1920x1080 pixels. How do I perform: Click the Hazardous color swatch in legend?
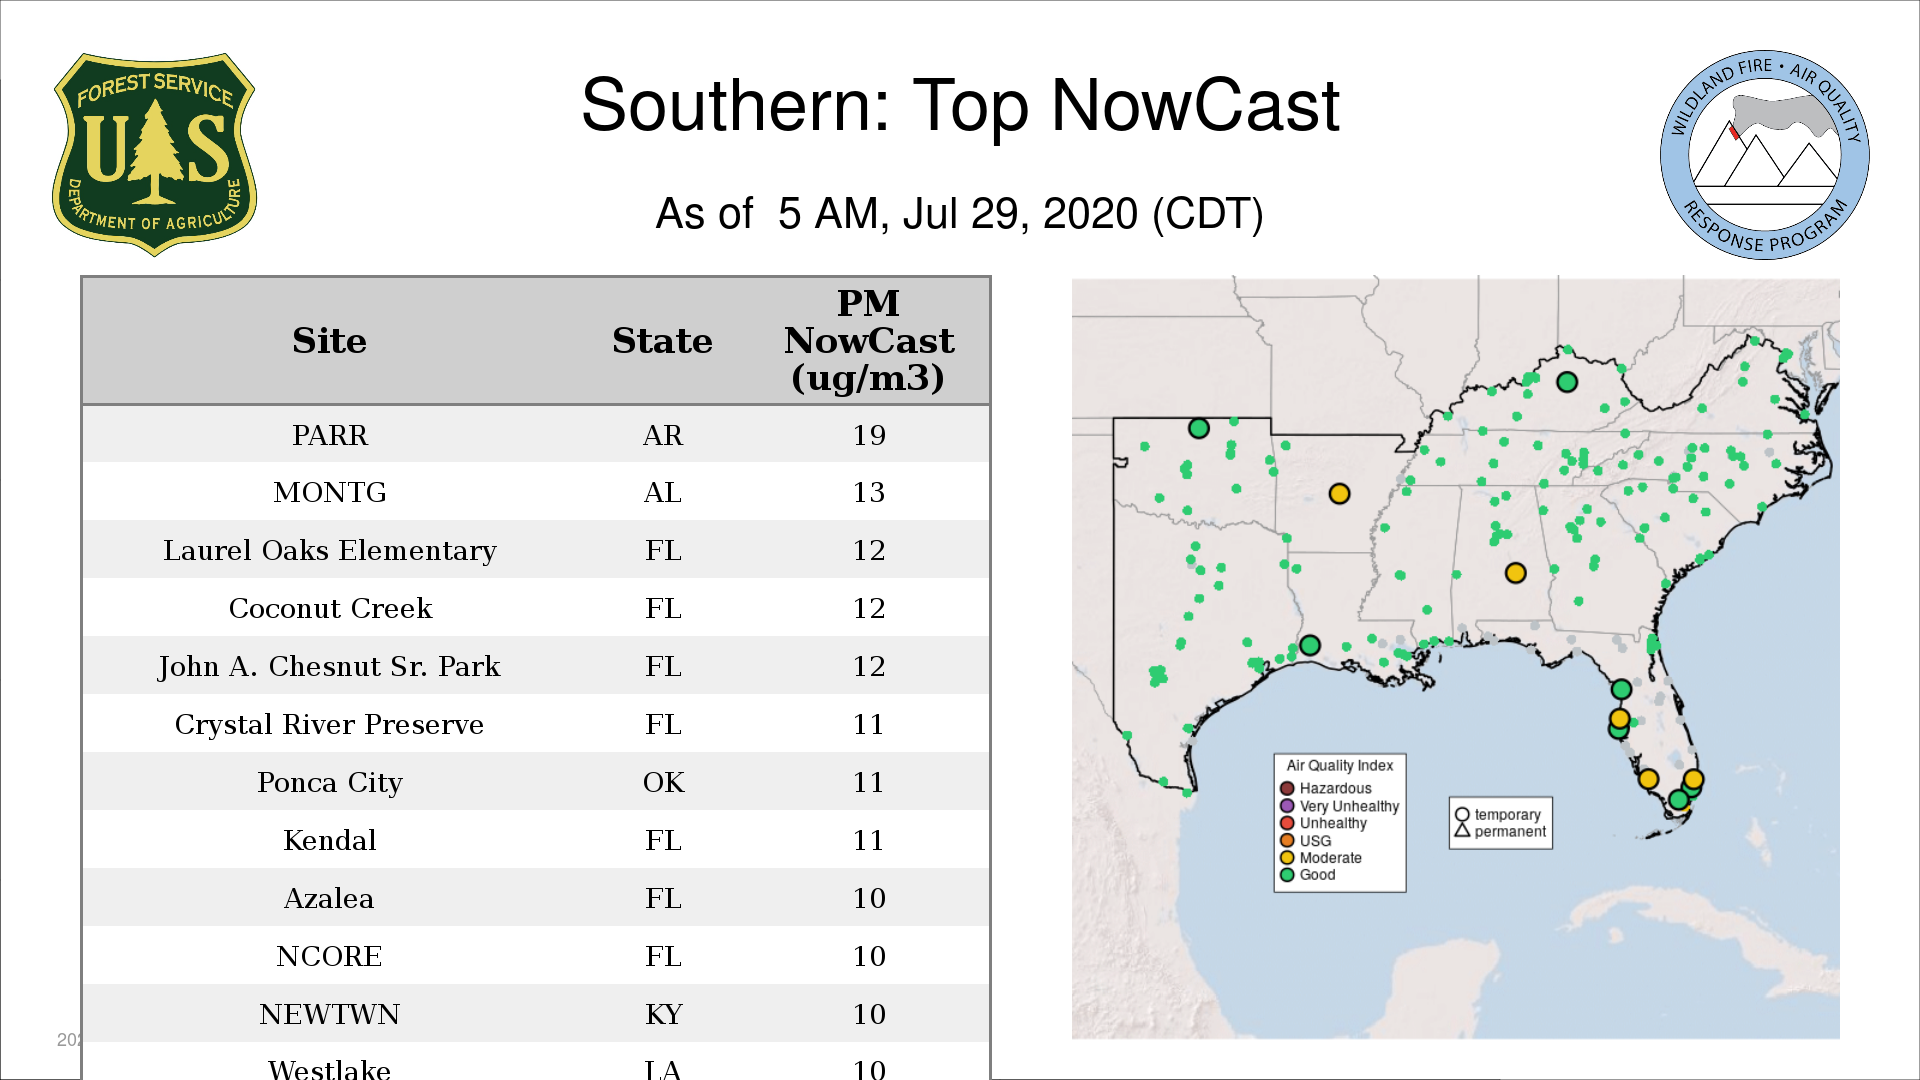point(1287,788)
